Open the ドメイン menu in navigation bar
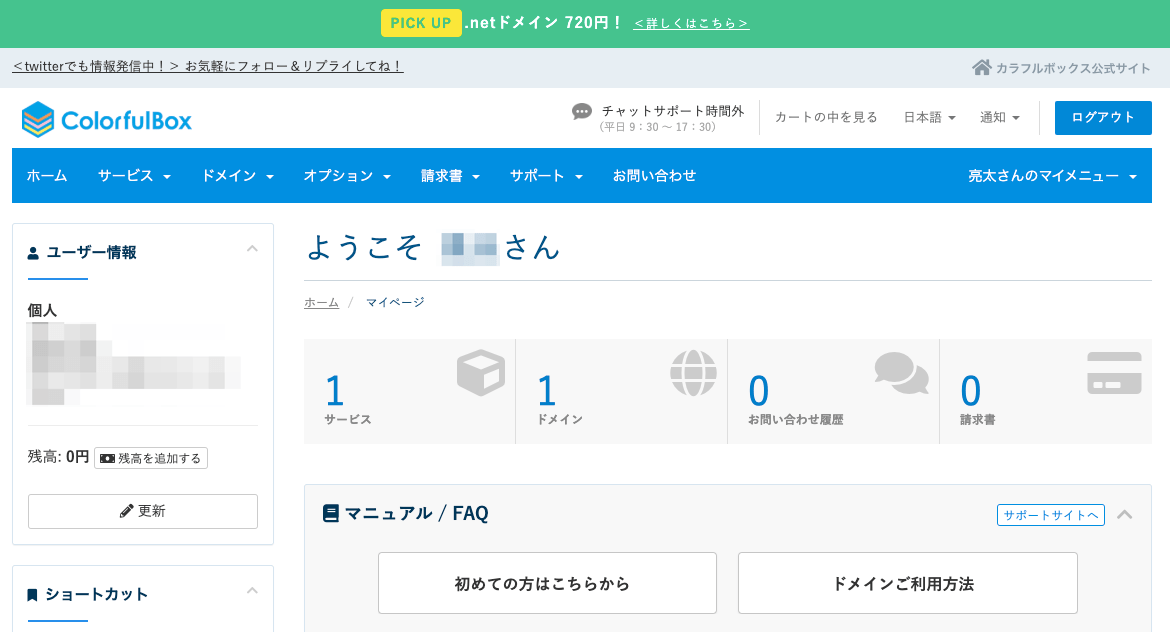1170x632 pixels. [237, 176]
